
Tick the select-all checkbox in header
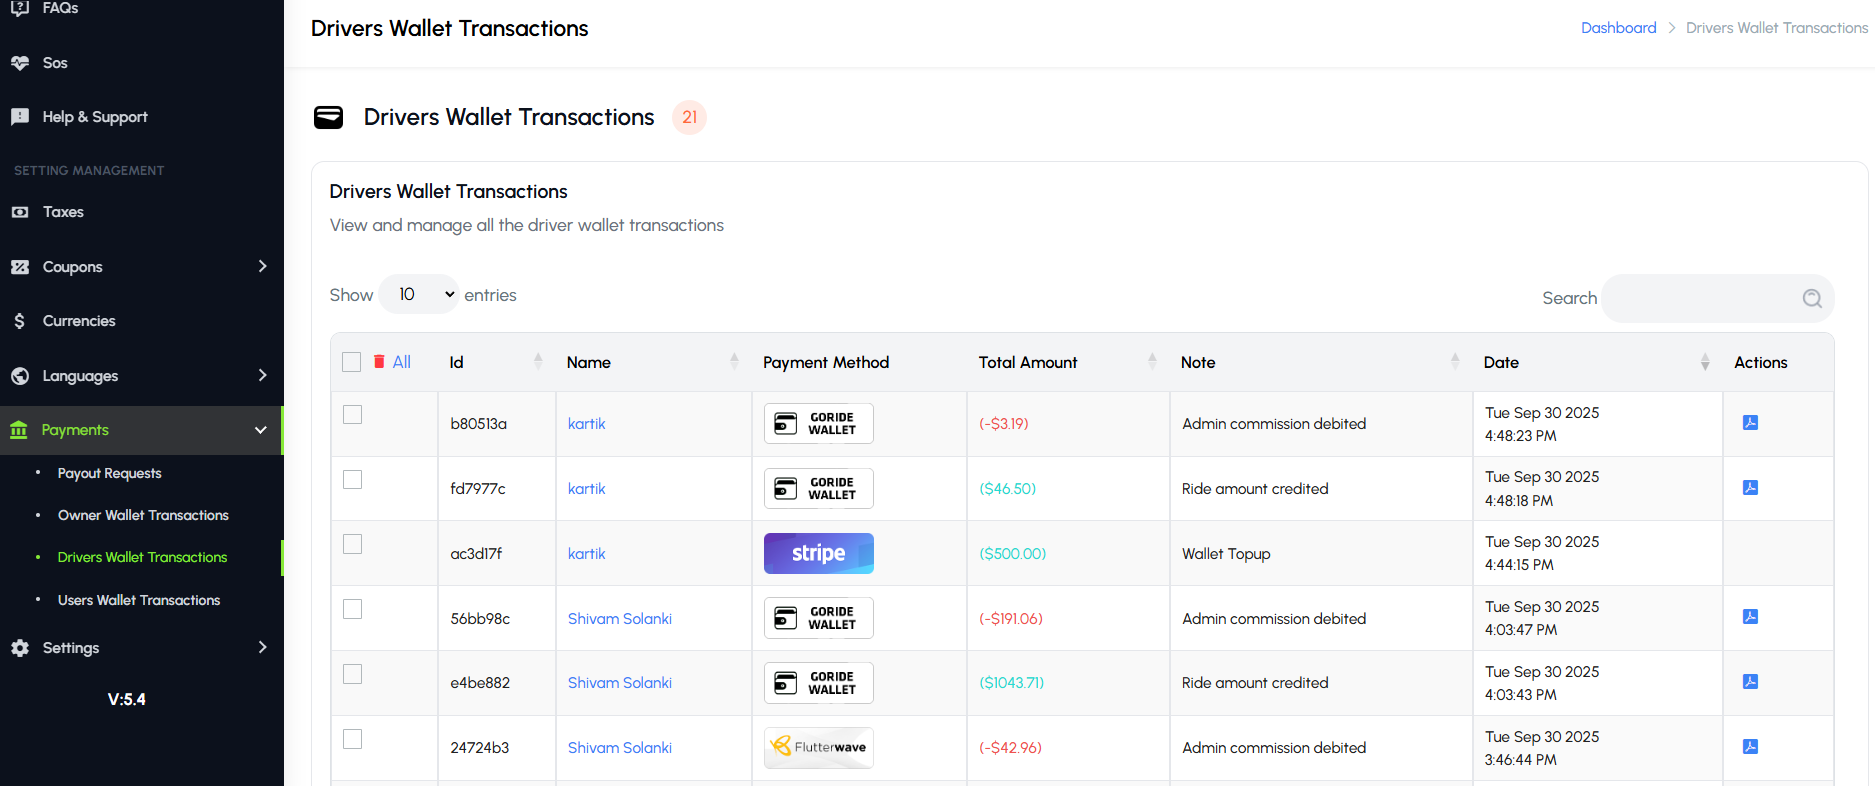coord(351,362)
